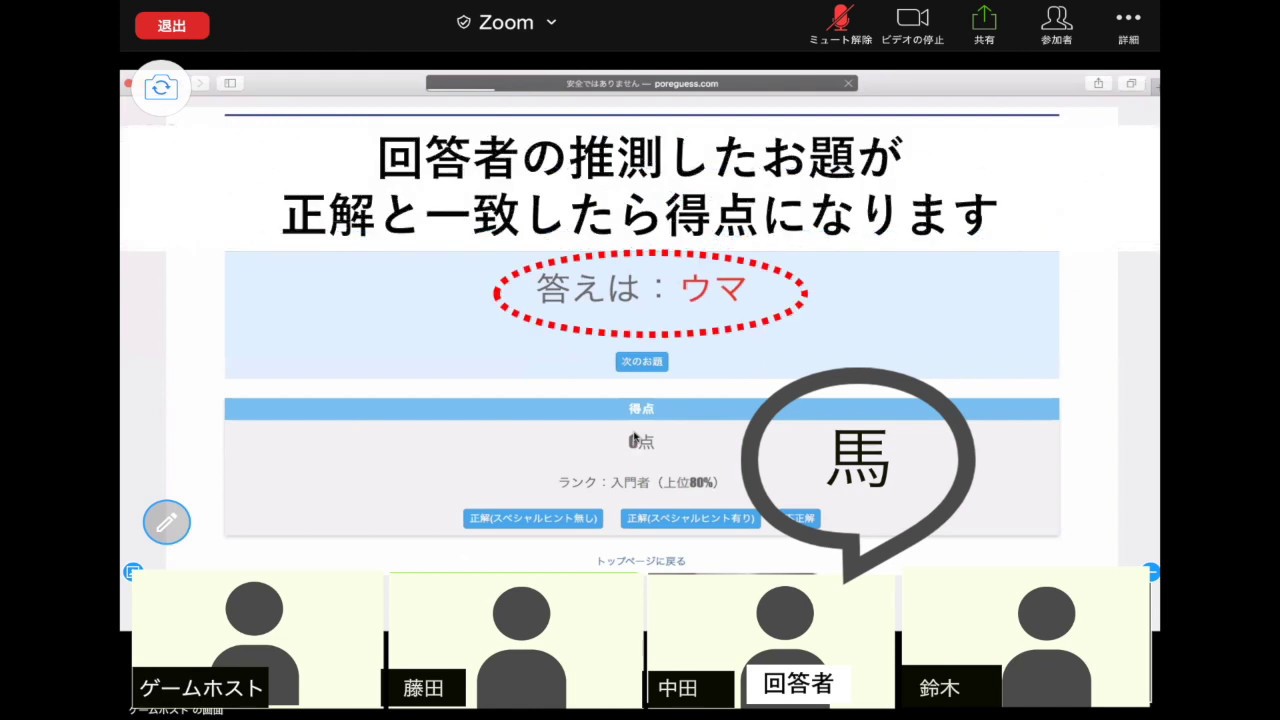The image size is (1280, 720).
Task: Open the 詳細 more options menu
Action: click(x=1128, y=26)
